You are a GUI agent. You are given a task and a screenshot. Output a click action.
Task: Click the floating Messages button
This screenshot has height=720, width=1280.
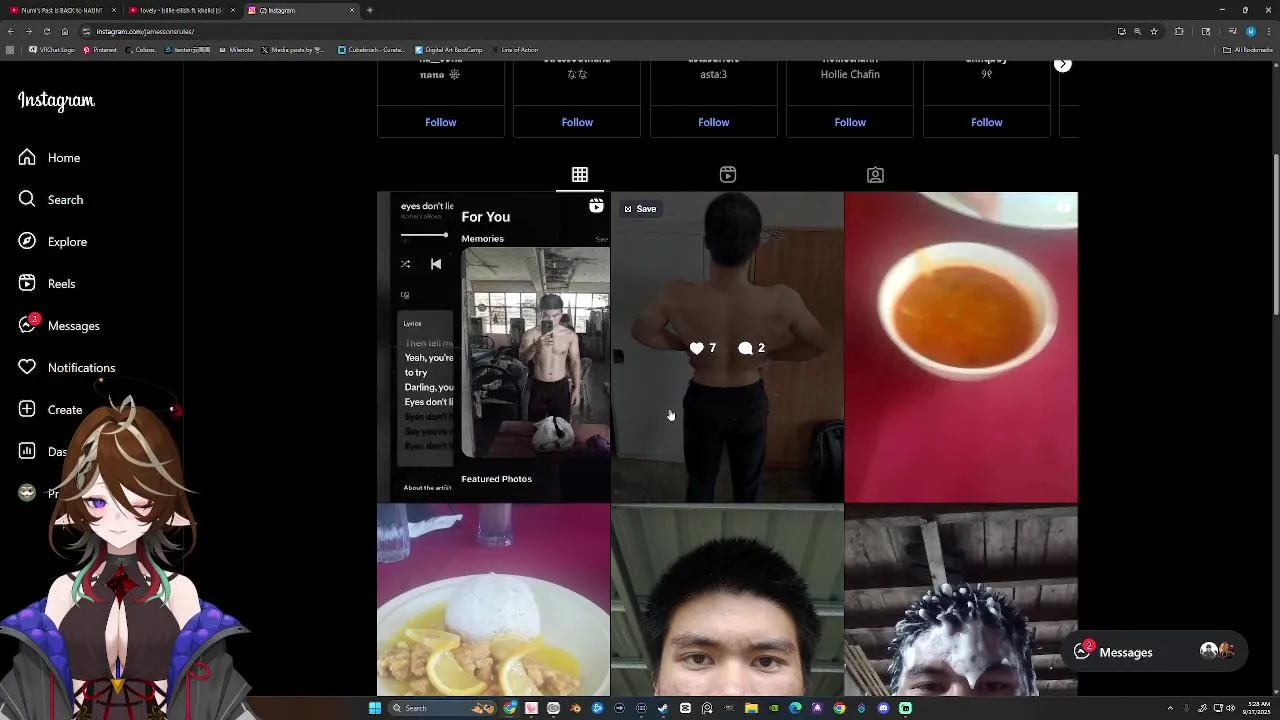click(1154, 652)
